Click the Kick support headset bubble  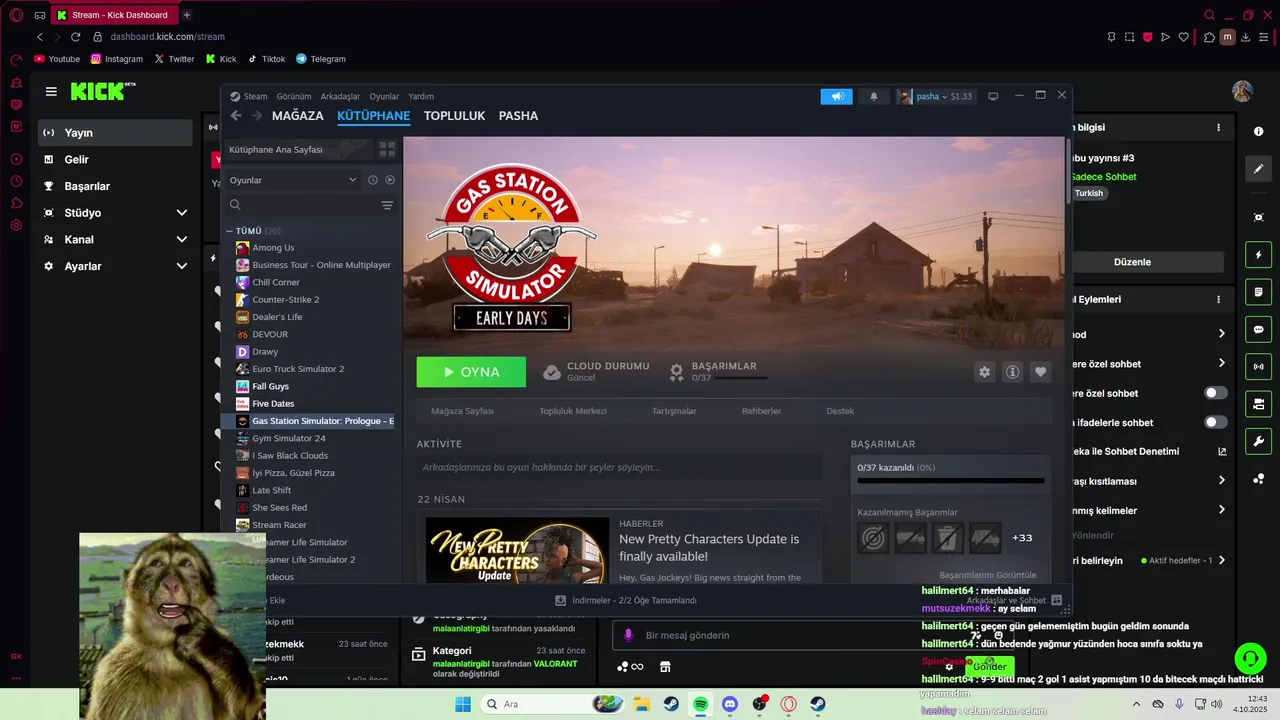pyautogui.click(x=1250, y=658)
